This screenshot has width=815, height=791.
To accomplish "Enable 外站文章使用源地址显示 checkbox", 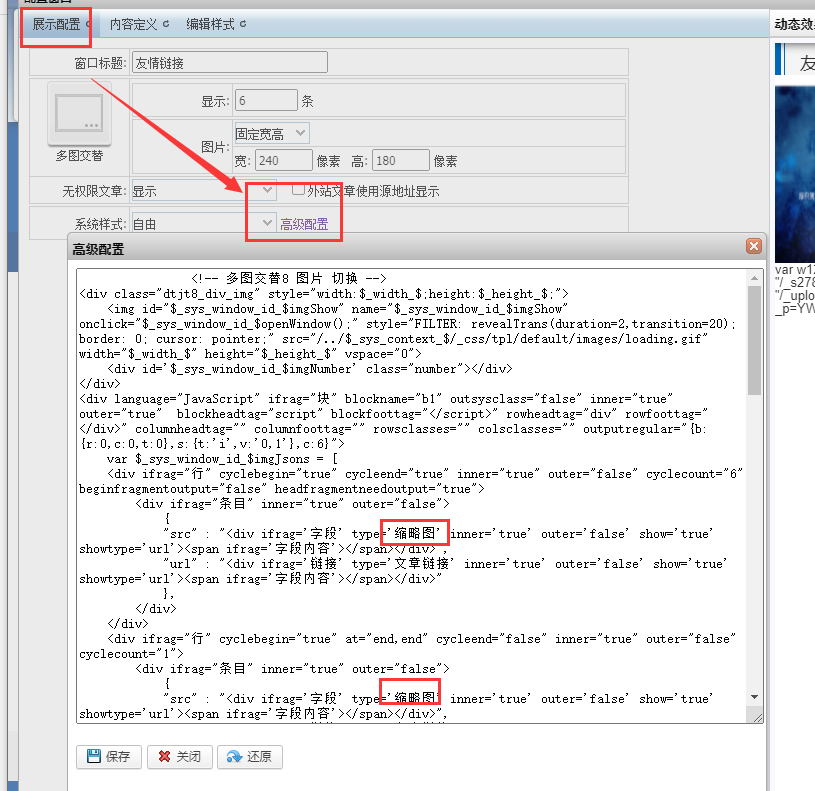I will (298, 190).
